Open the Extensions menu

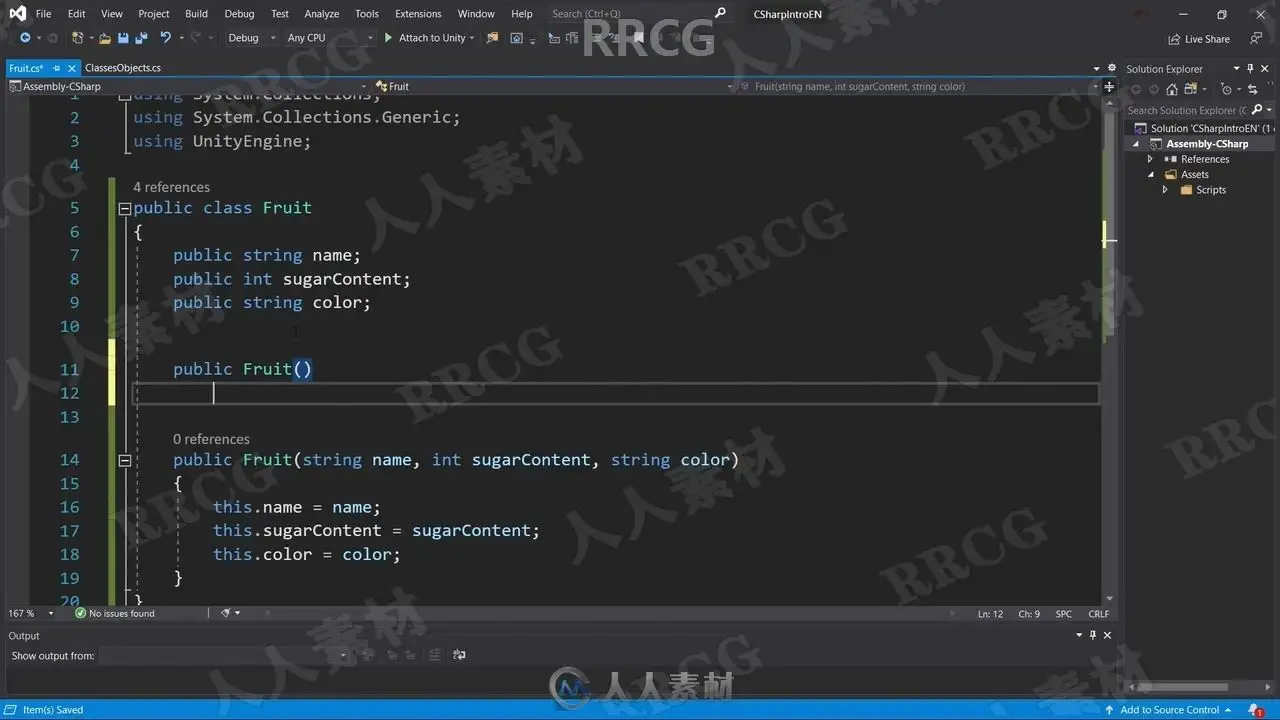tap(418, 14)
